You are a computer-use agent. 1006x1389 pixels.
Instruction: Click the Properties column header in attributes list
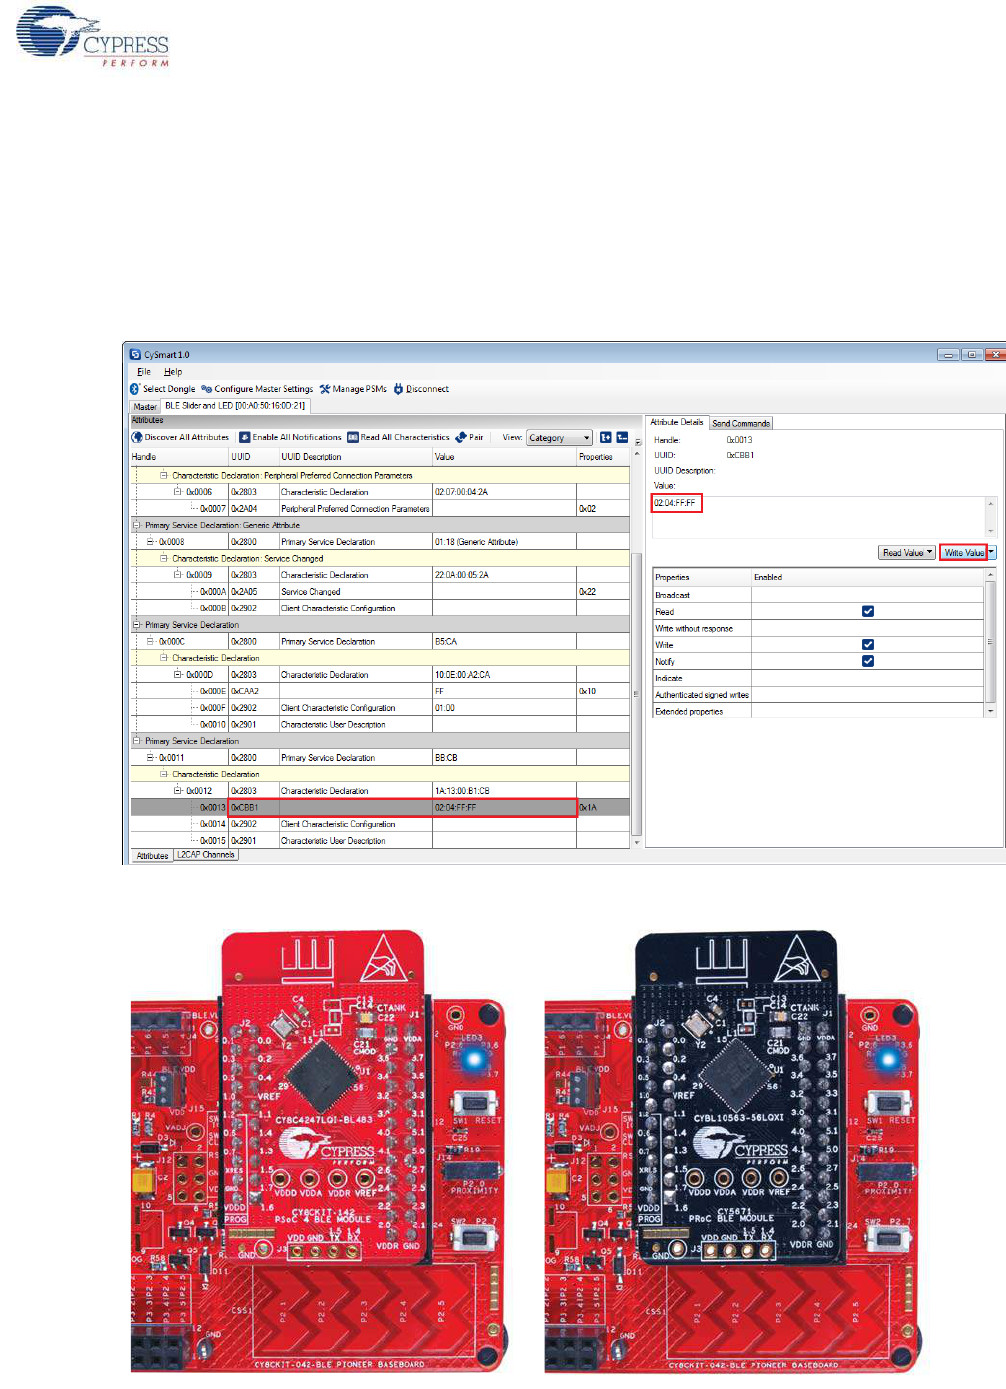(603, 457)
